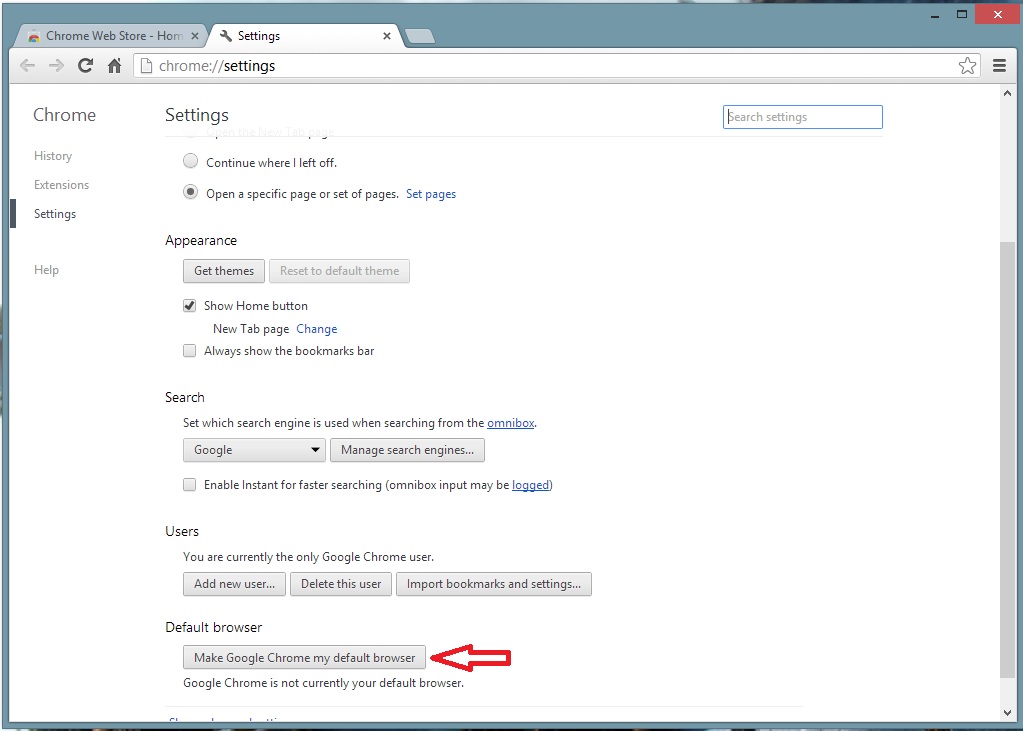Go back using the back arrow

(27, 65)
